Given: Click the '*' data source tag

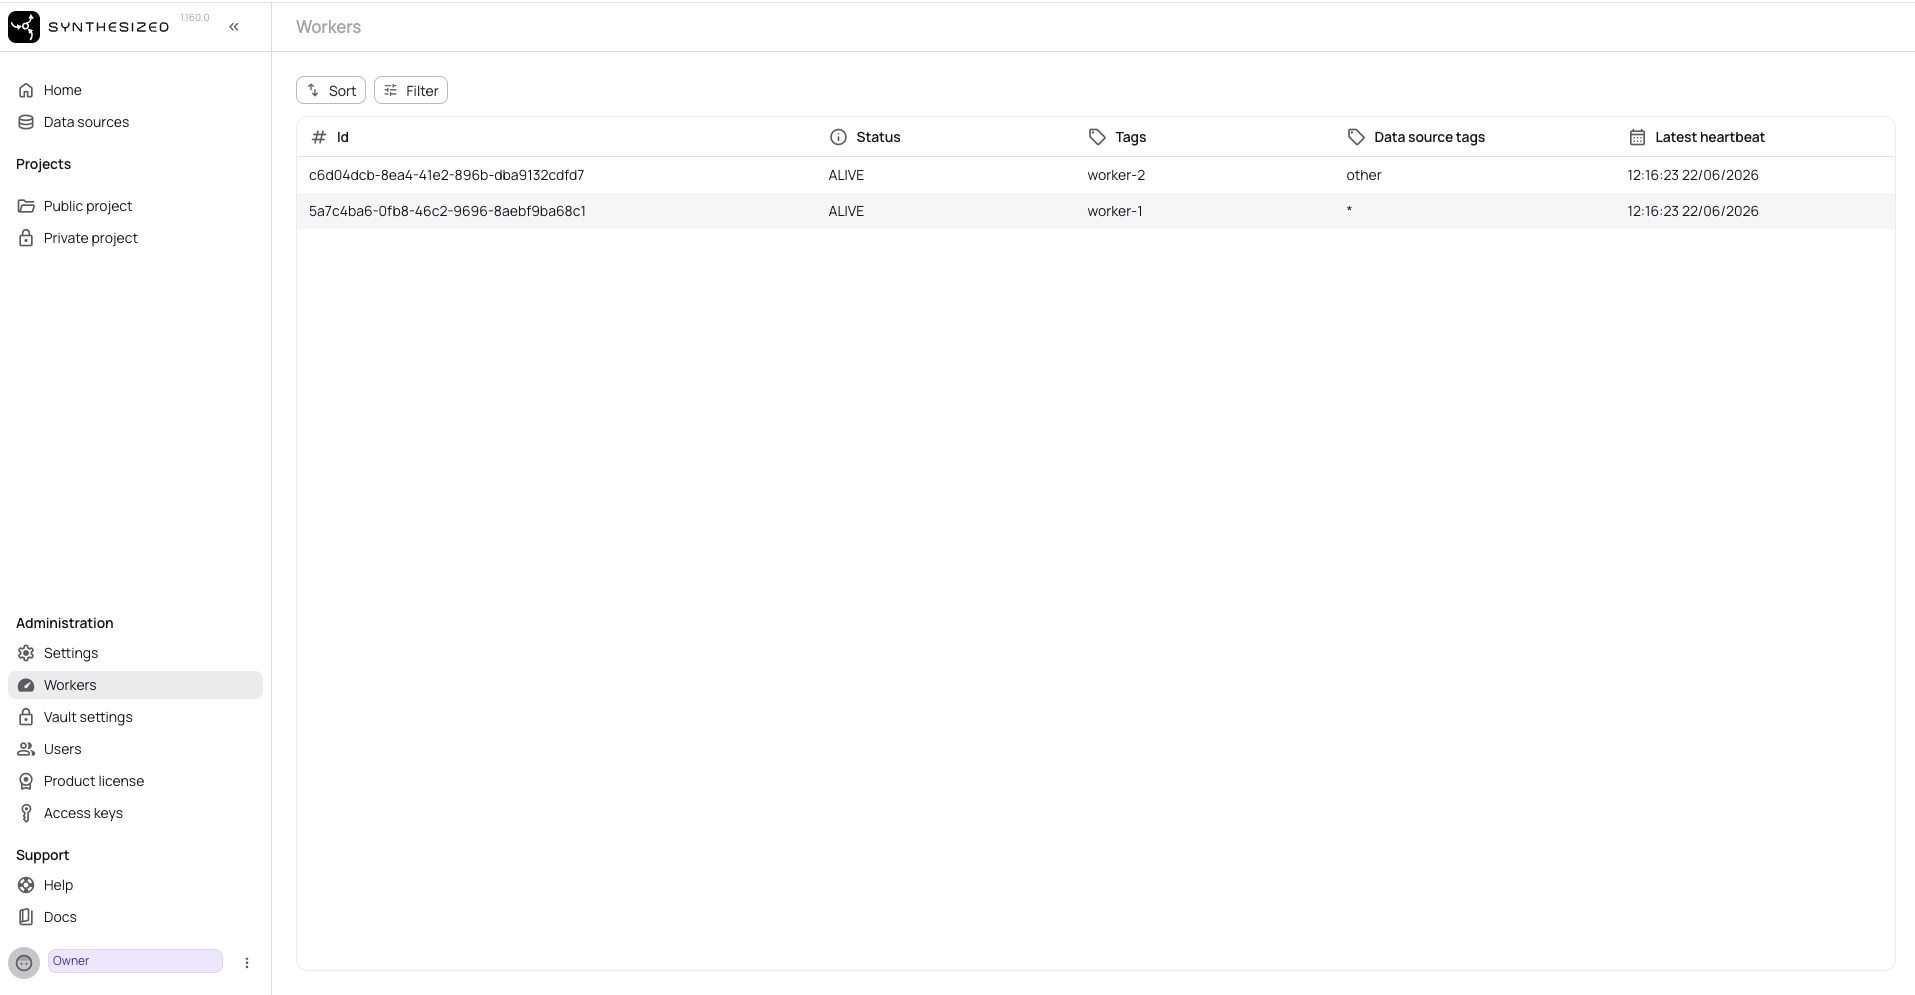Looking at the screenshot, I should pos(1349,210).
